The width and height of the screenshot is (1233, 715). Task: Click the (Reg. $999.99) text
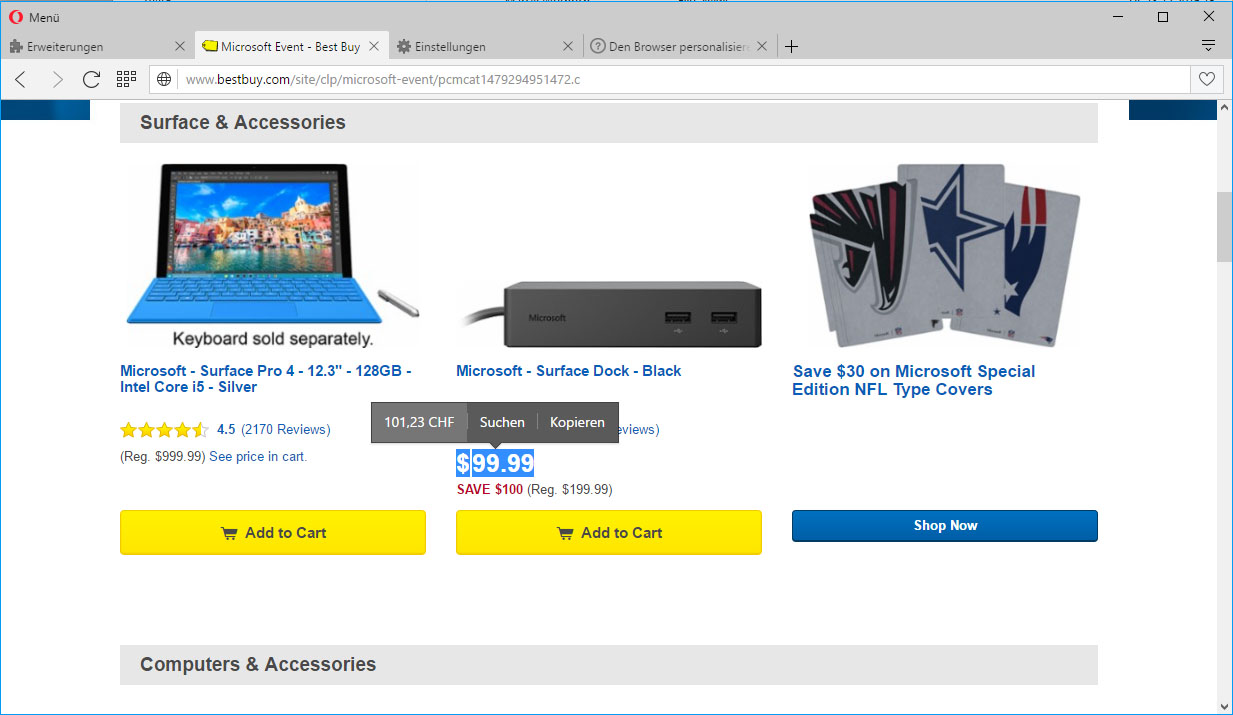pos(162,456)
